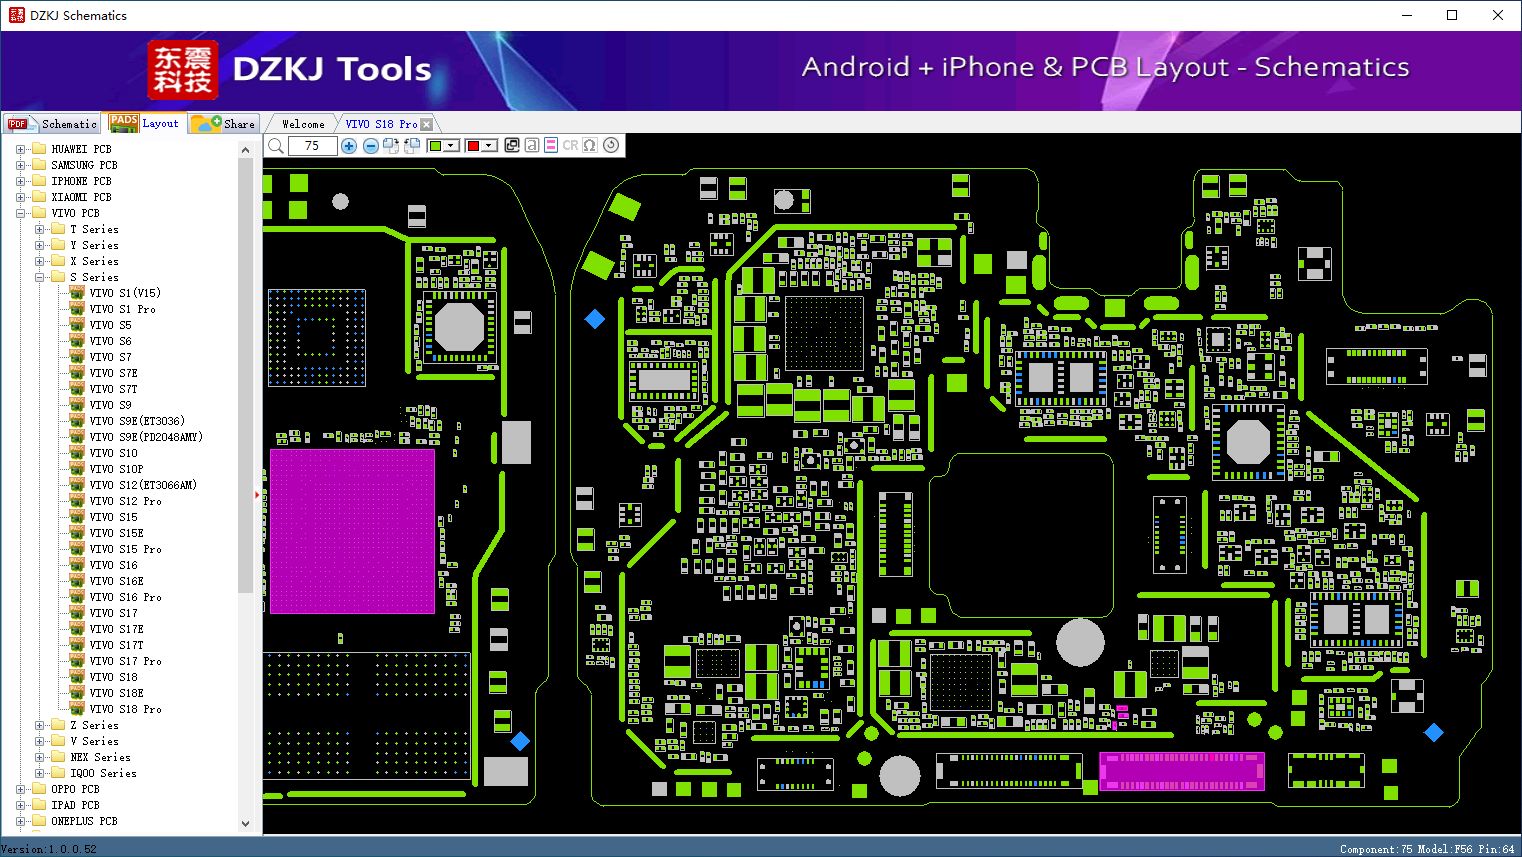Switch to the PADS Layout tab
This screenshot has width=1522, height=857.
point(145,123)
